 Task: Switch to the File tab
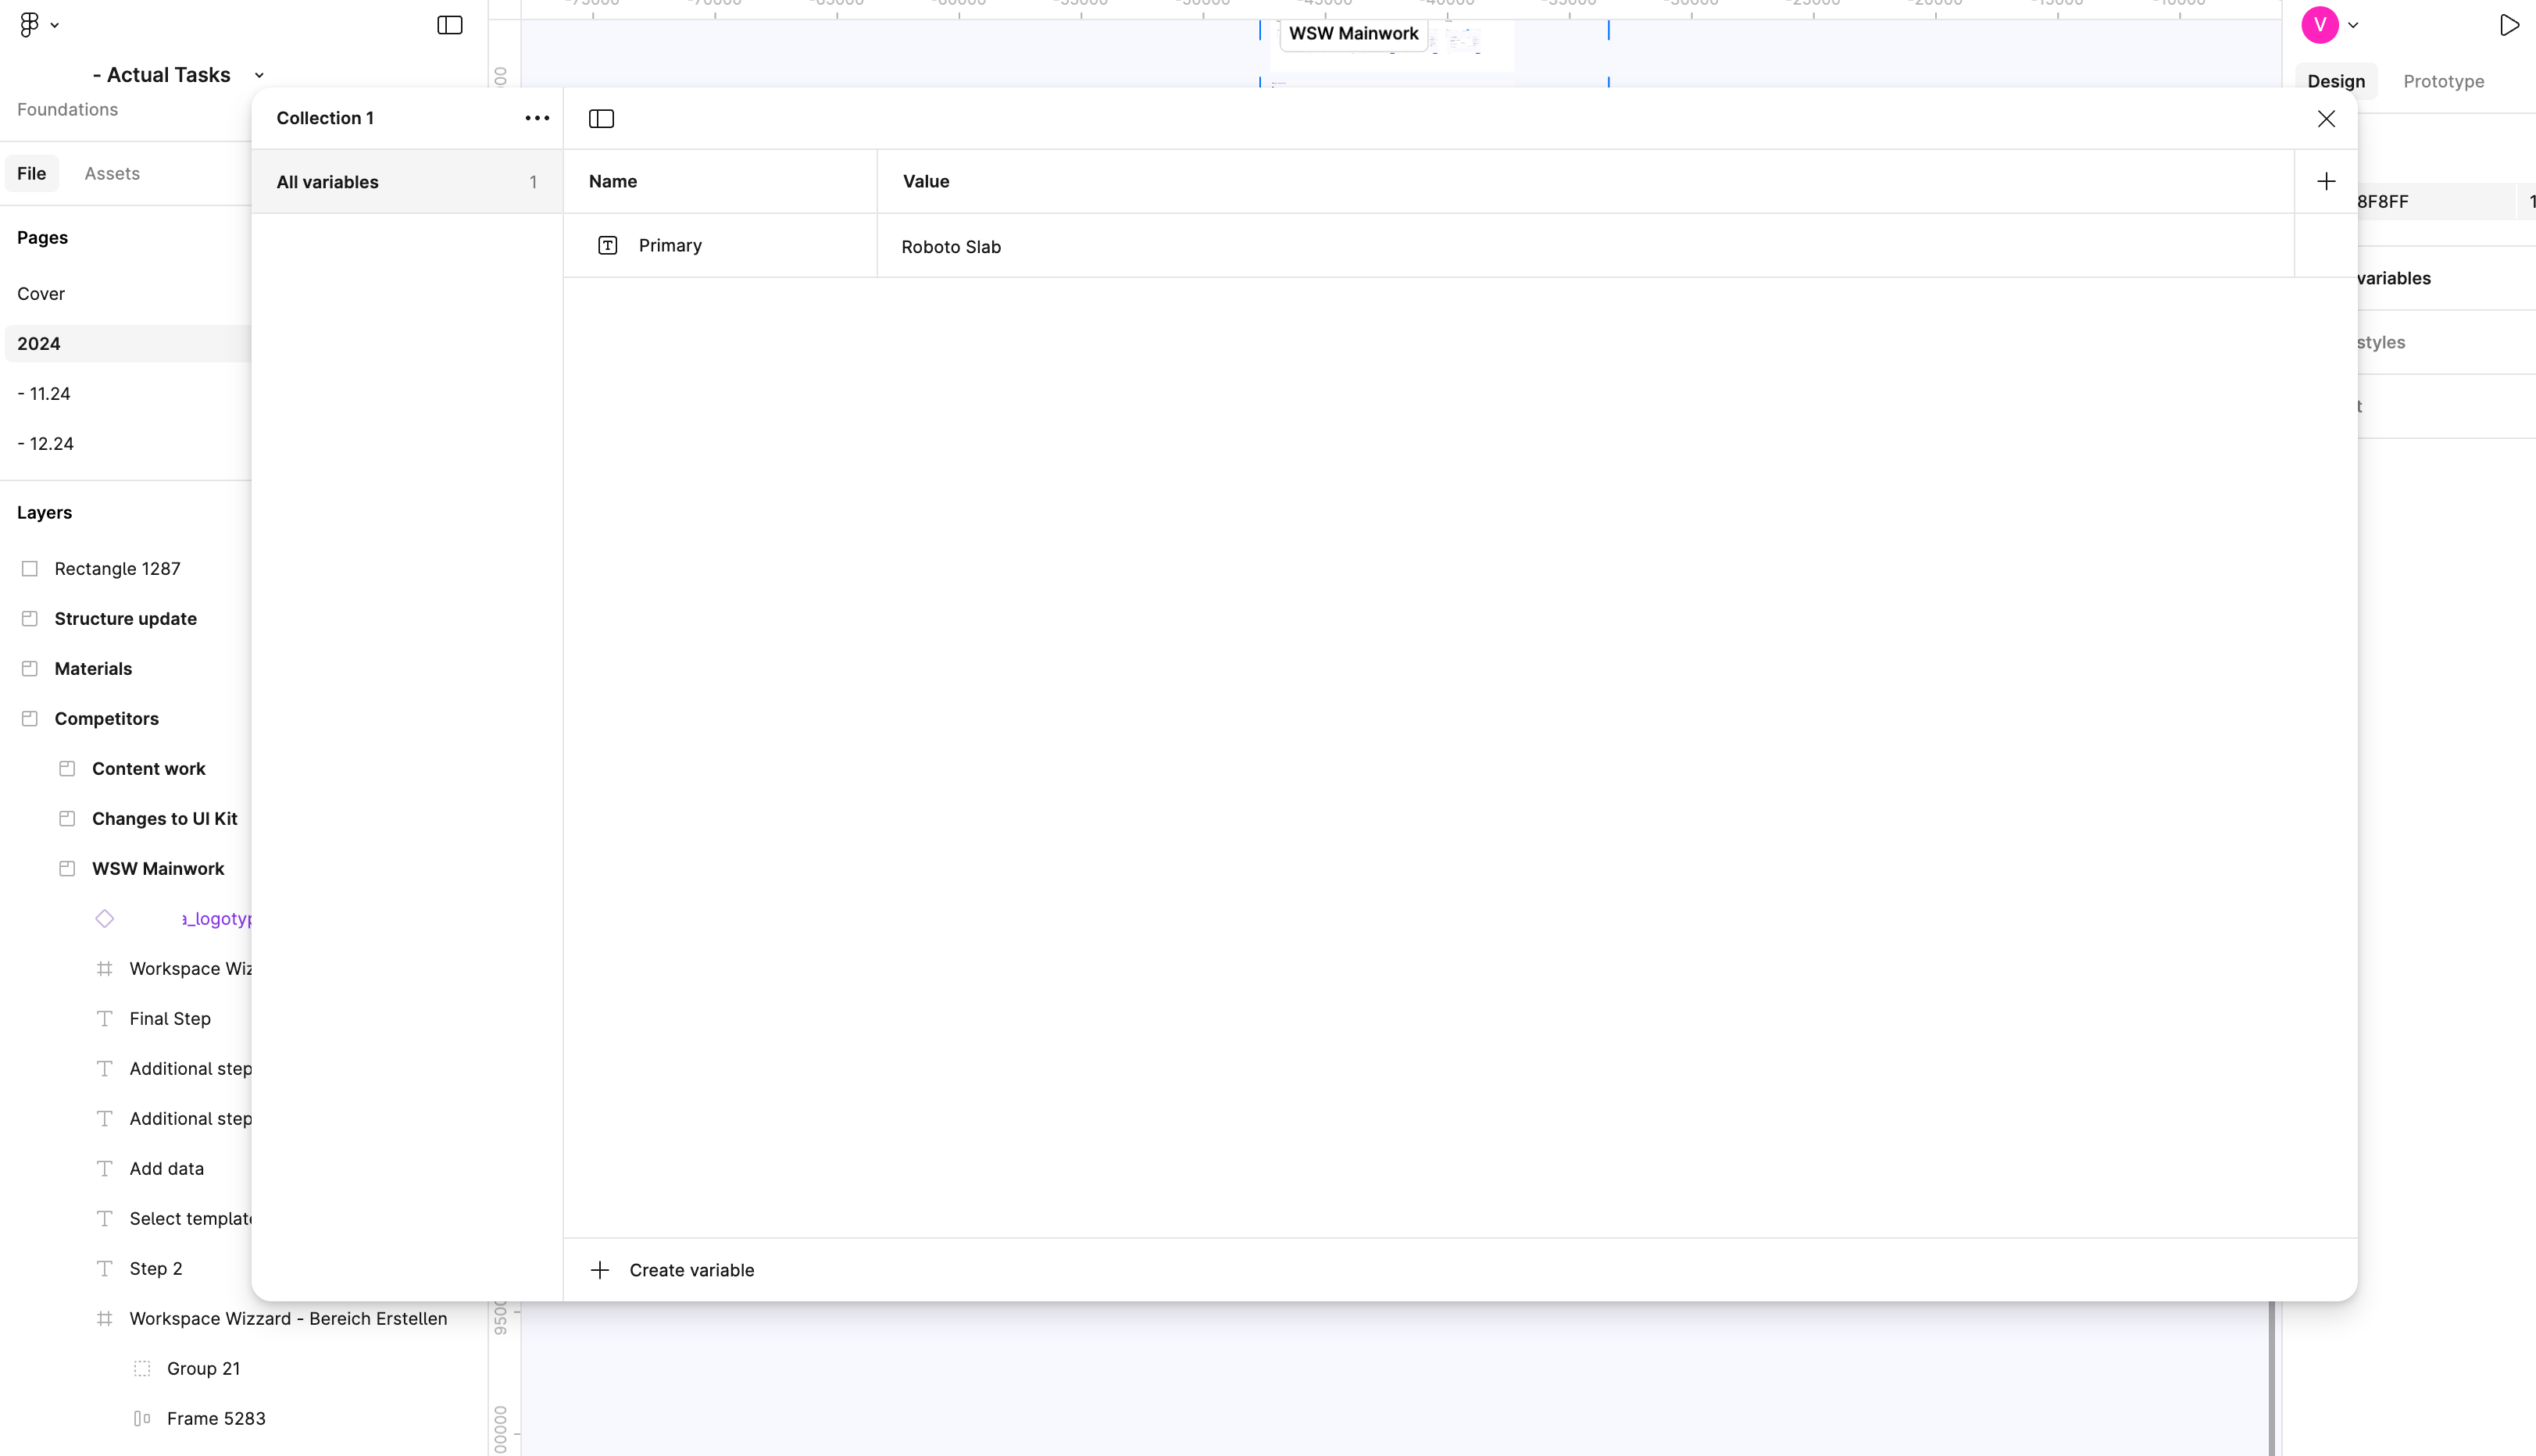pyautogui.click(x=32, y=174)
